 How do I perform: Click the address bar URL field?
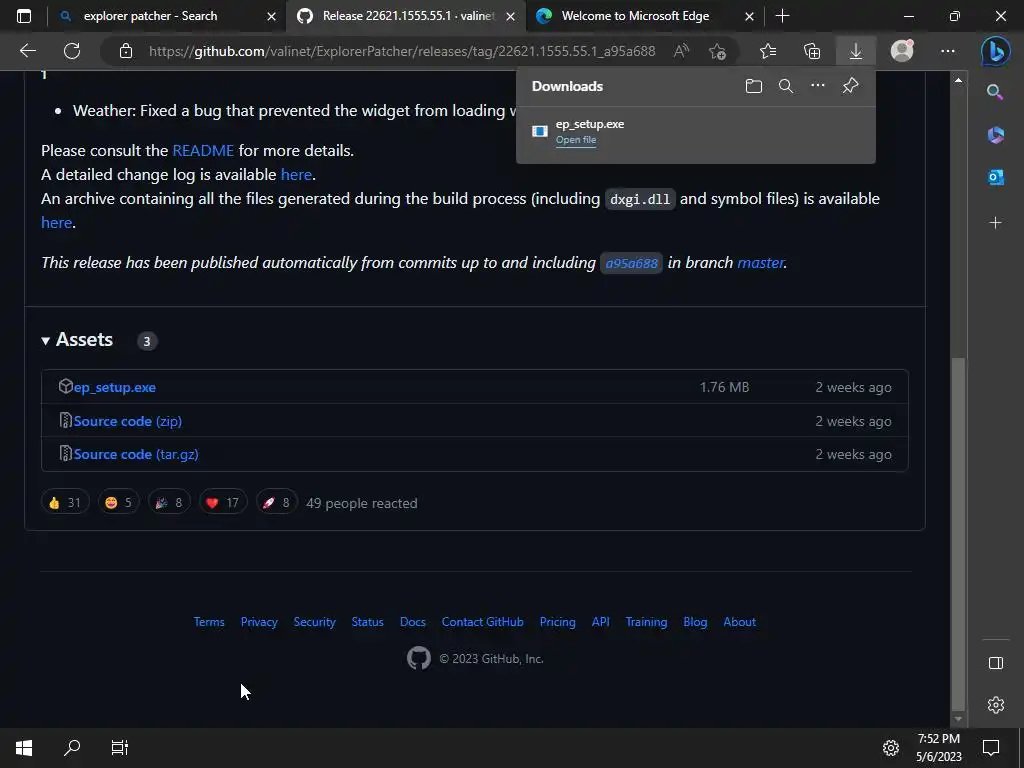402,51
